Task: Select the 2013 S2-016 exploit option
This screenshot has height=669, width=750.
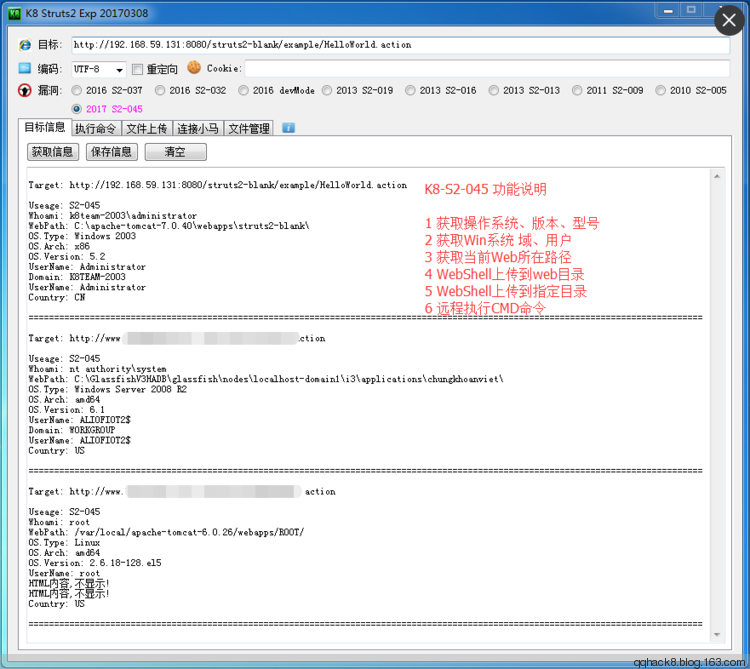Action: (x=409, y=90)
